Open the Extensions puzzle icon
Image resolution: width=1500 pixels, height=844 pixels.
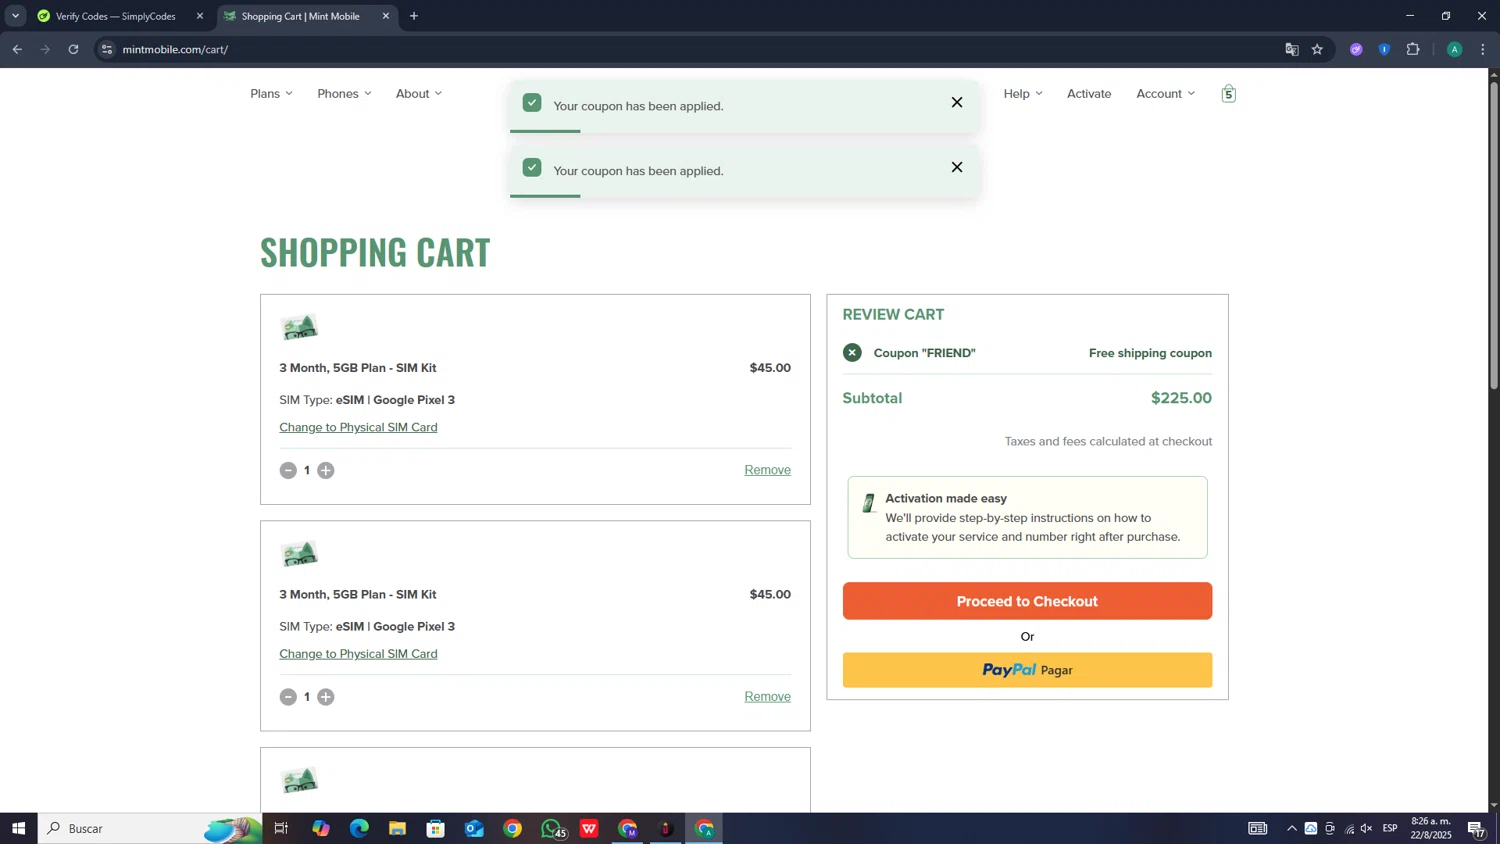click(x=1413, y=49)
